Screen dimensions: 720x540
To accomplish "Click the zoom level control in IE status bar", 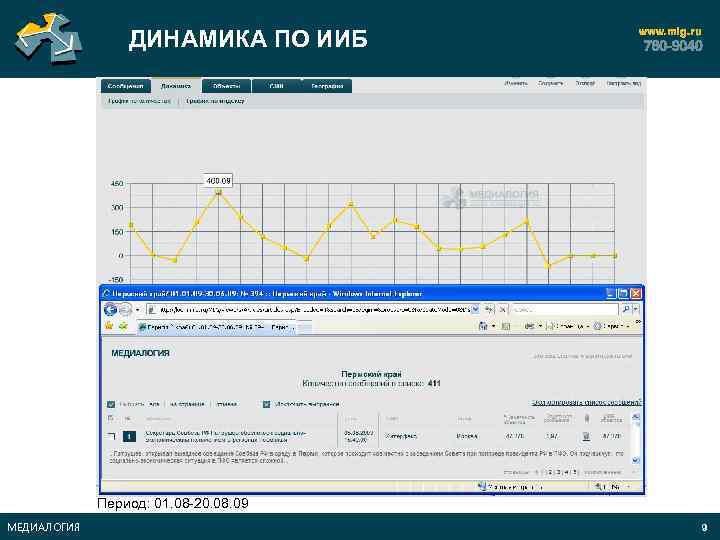I will [613, 487].
